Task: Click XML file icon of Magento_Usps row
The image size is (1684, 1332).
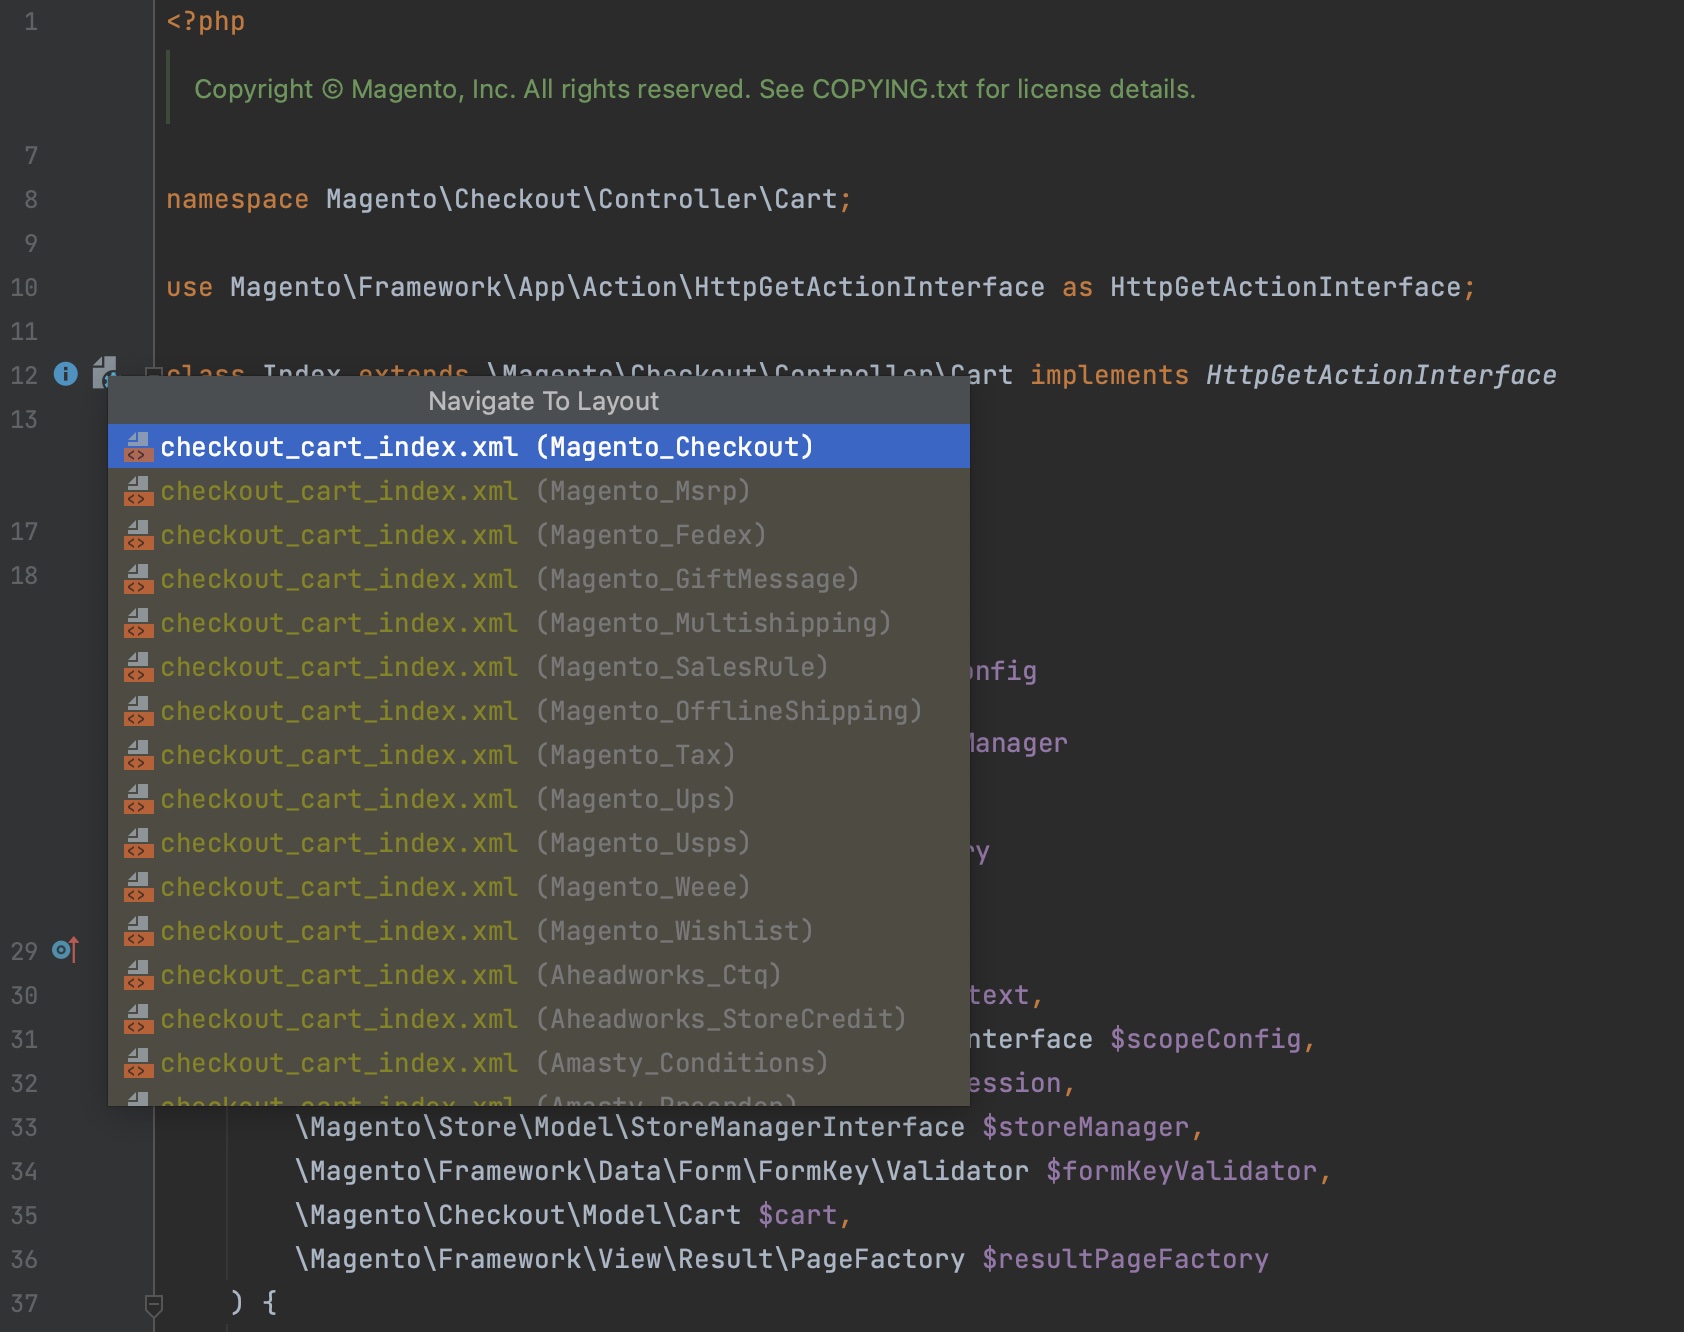Action: [138, 843]
